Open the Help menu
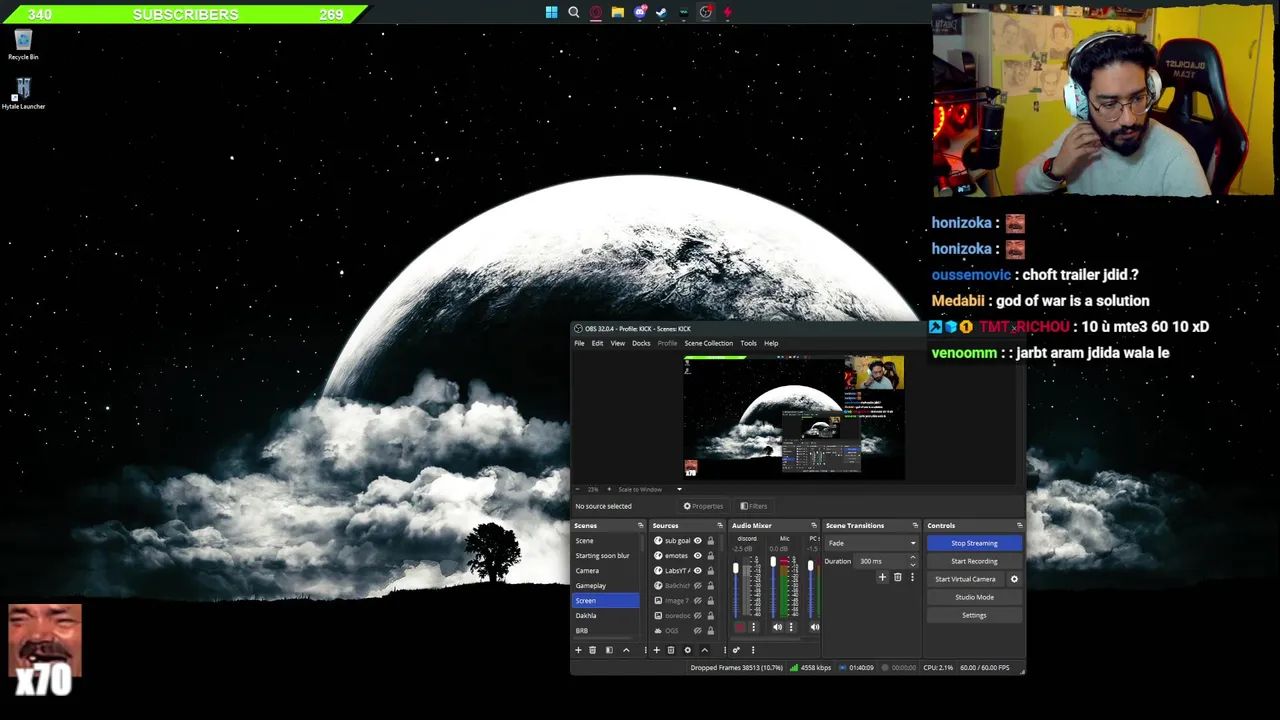The image size is (1280, 720). coord(771,343)
